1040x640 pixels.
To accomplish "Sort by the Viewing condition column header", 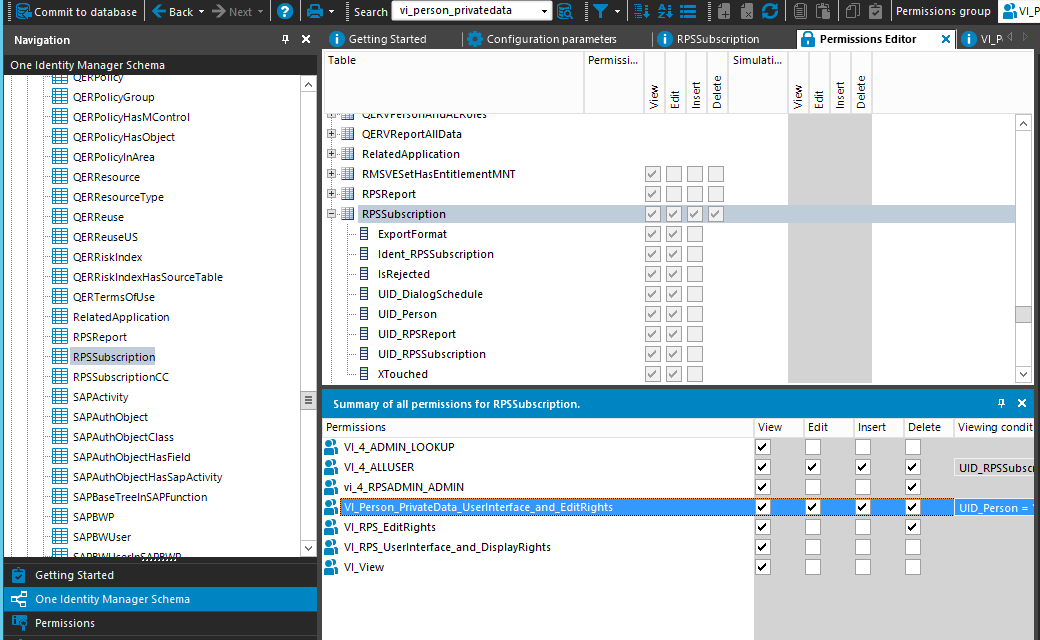I will click(x=994, y=427).
